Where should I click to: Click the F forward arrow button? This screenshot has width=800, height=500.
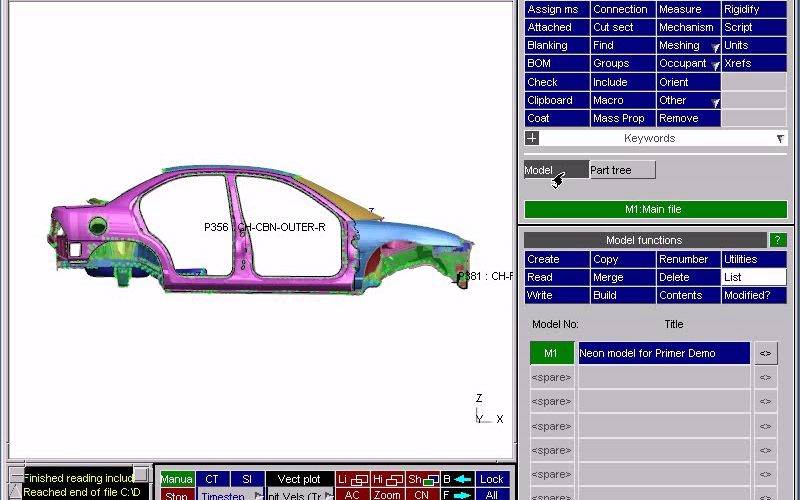click(457, 494)
